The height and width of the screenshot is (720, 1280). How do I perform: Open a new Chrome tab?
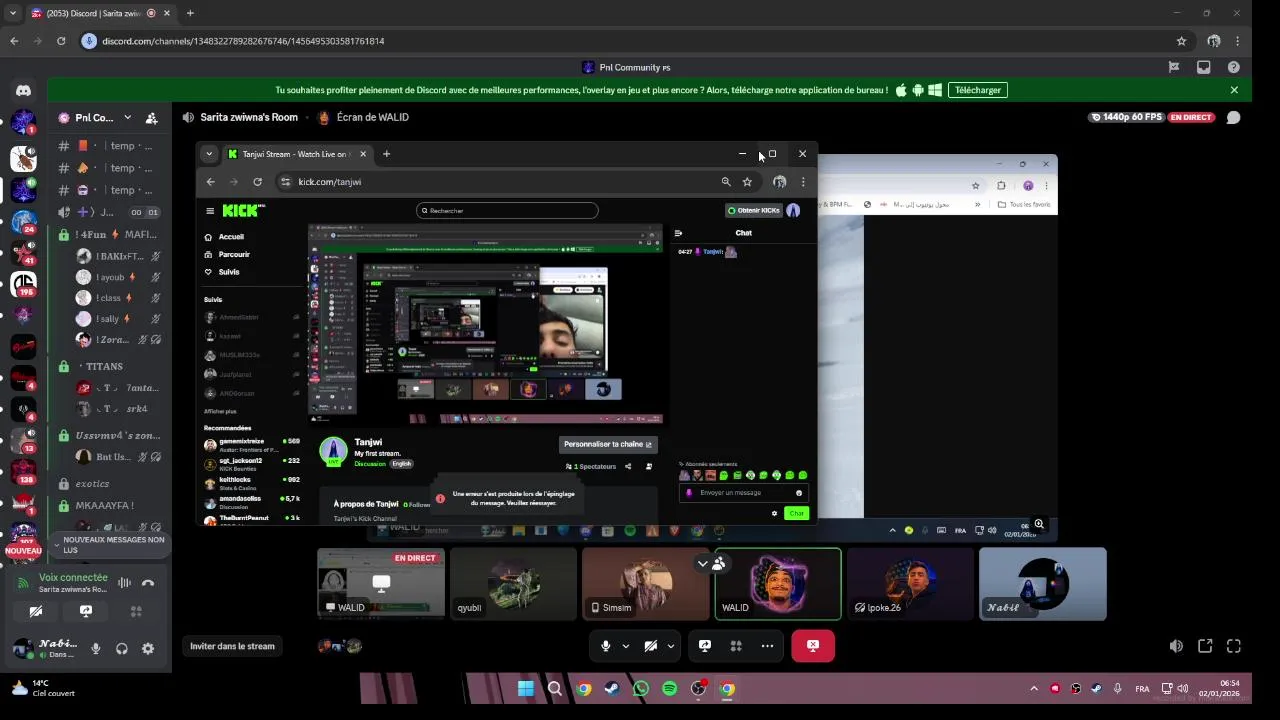click(190, 13)
